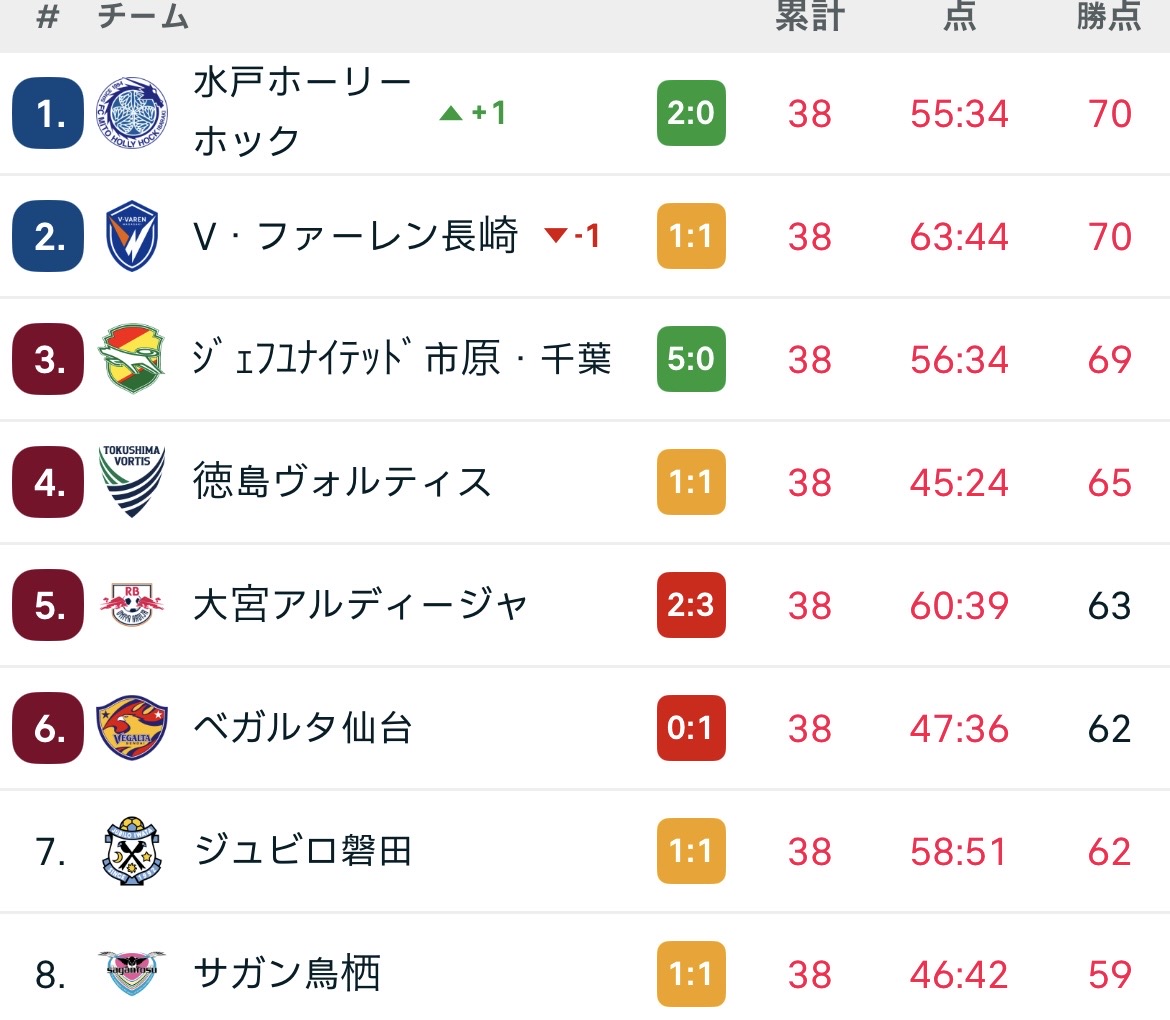Sort table by 勝点 column header
This screenshot has height=1020, width=1170.
click(x=1109, y=17)
